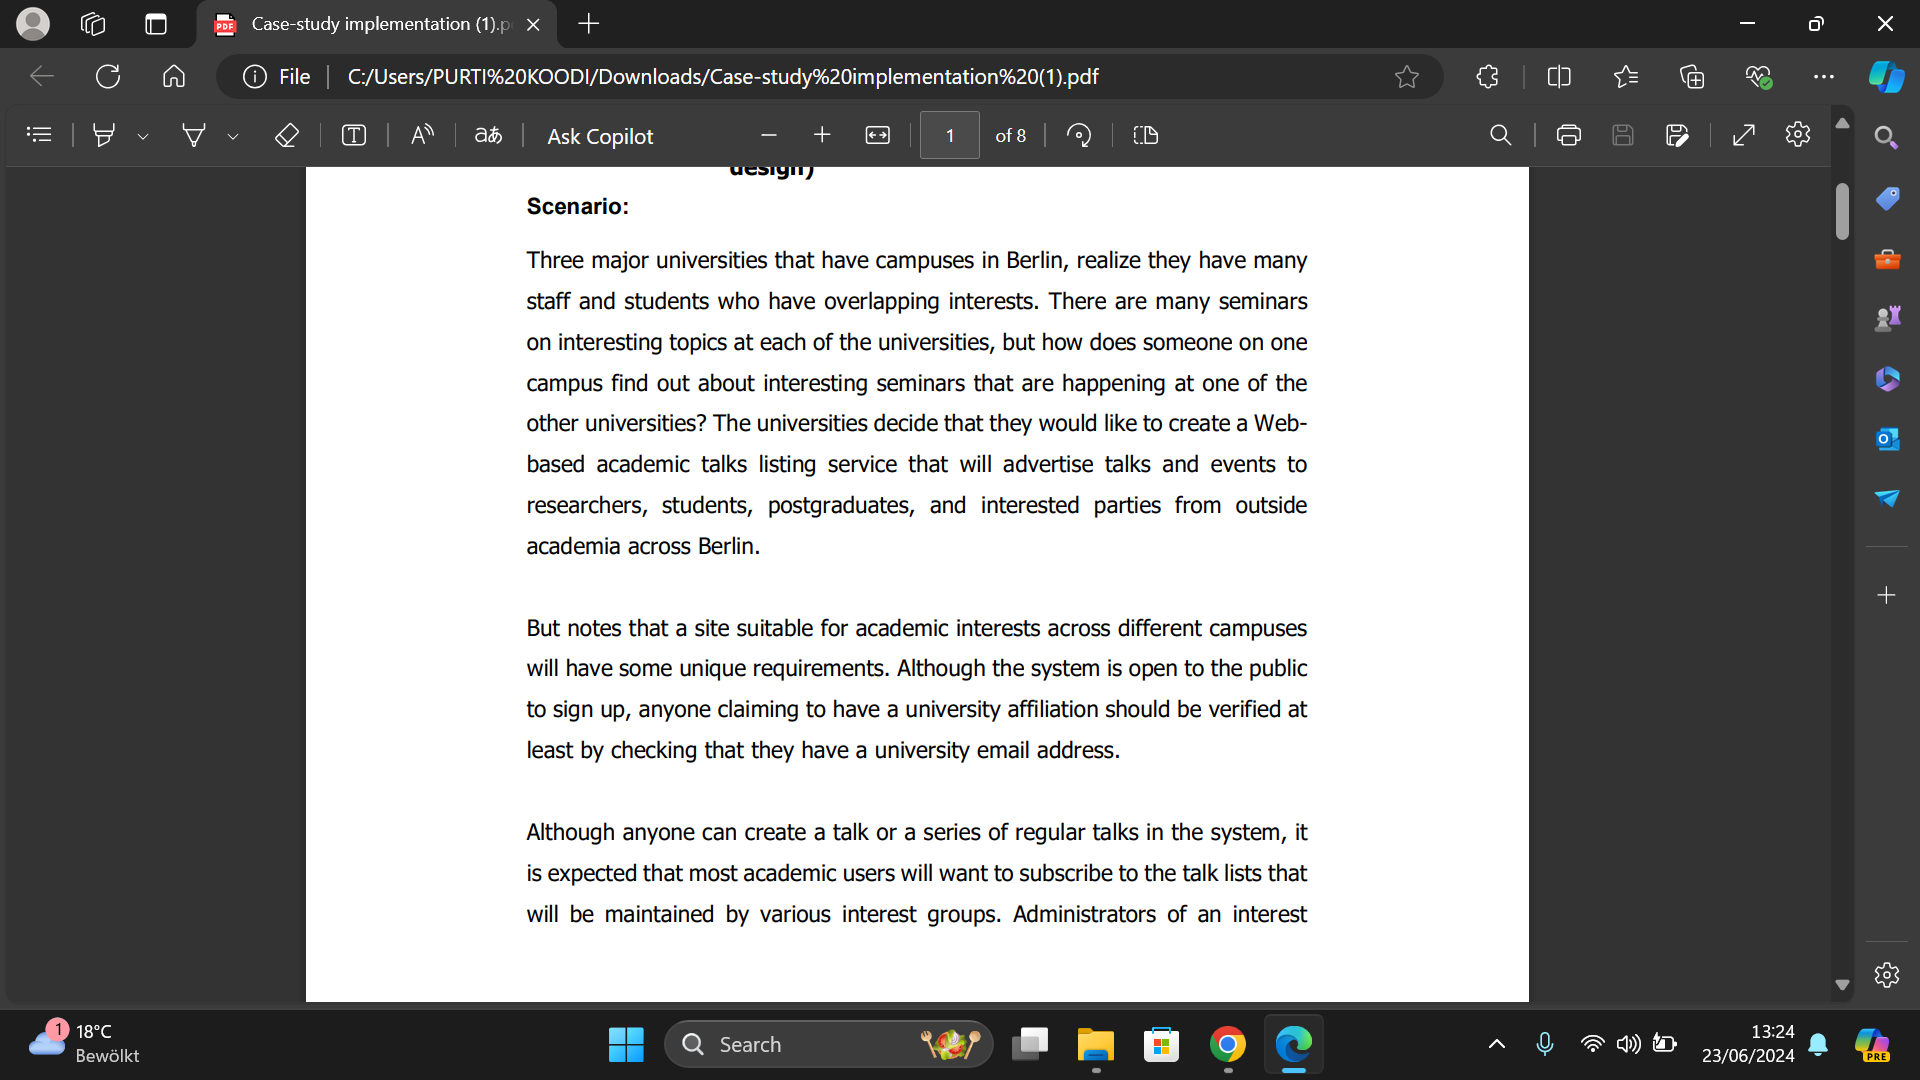
Task: Select the Eraser tool
Action: (287, 135)
